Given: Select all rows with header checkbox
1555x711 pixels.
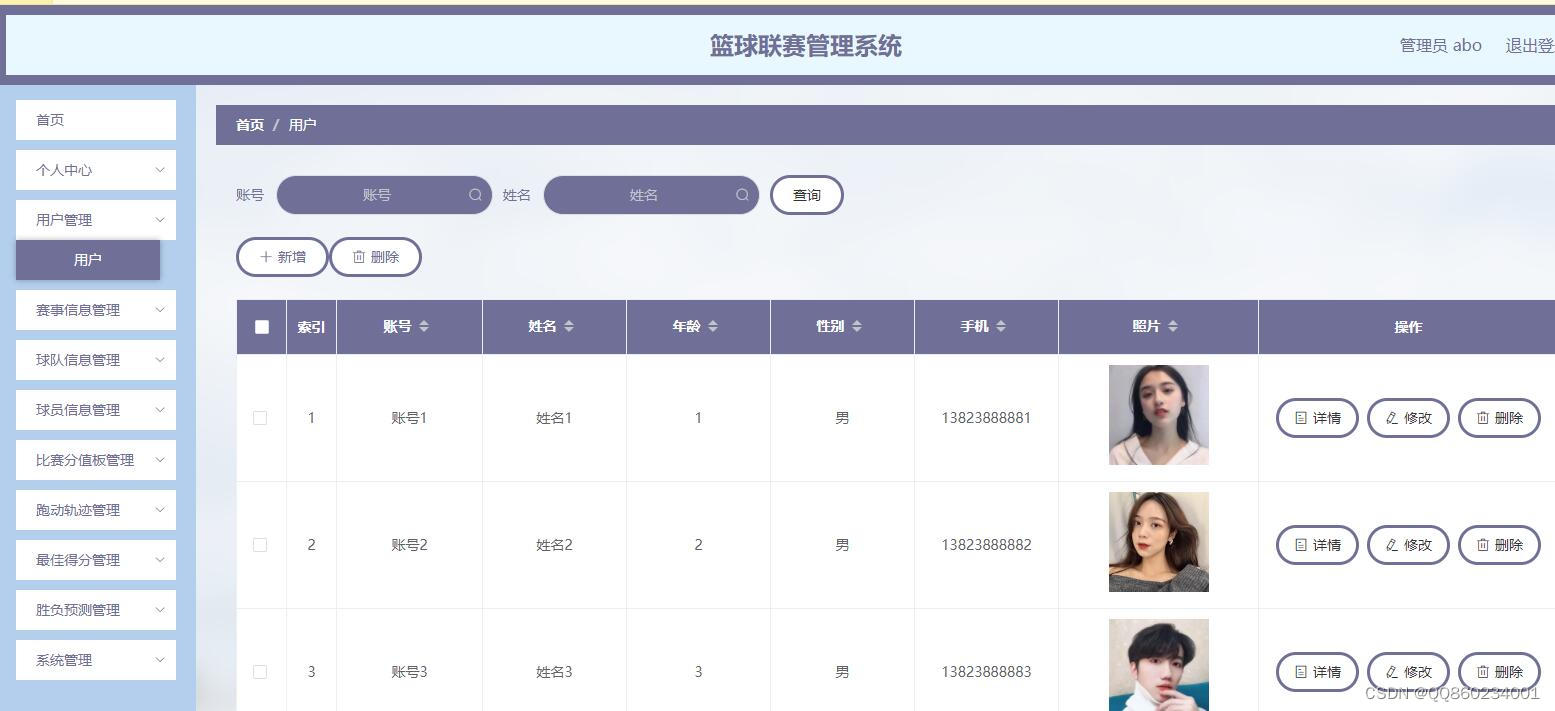Looking at the screenshot, I should pyautogui.click(x=262, y=327).
